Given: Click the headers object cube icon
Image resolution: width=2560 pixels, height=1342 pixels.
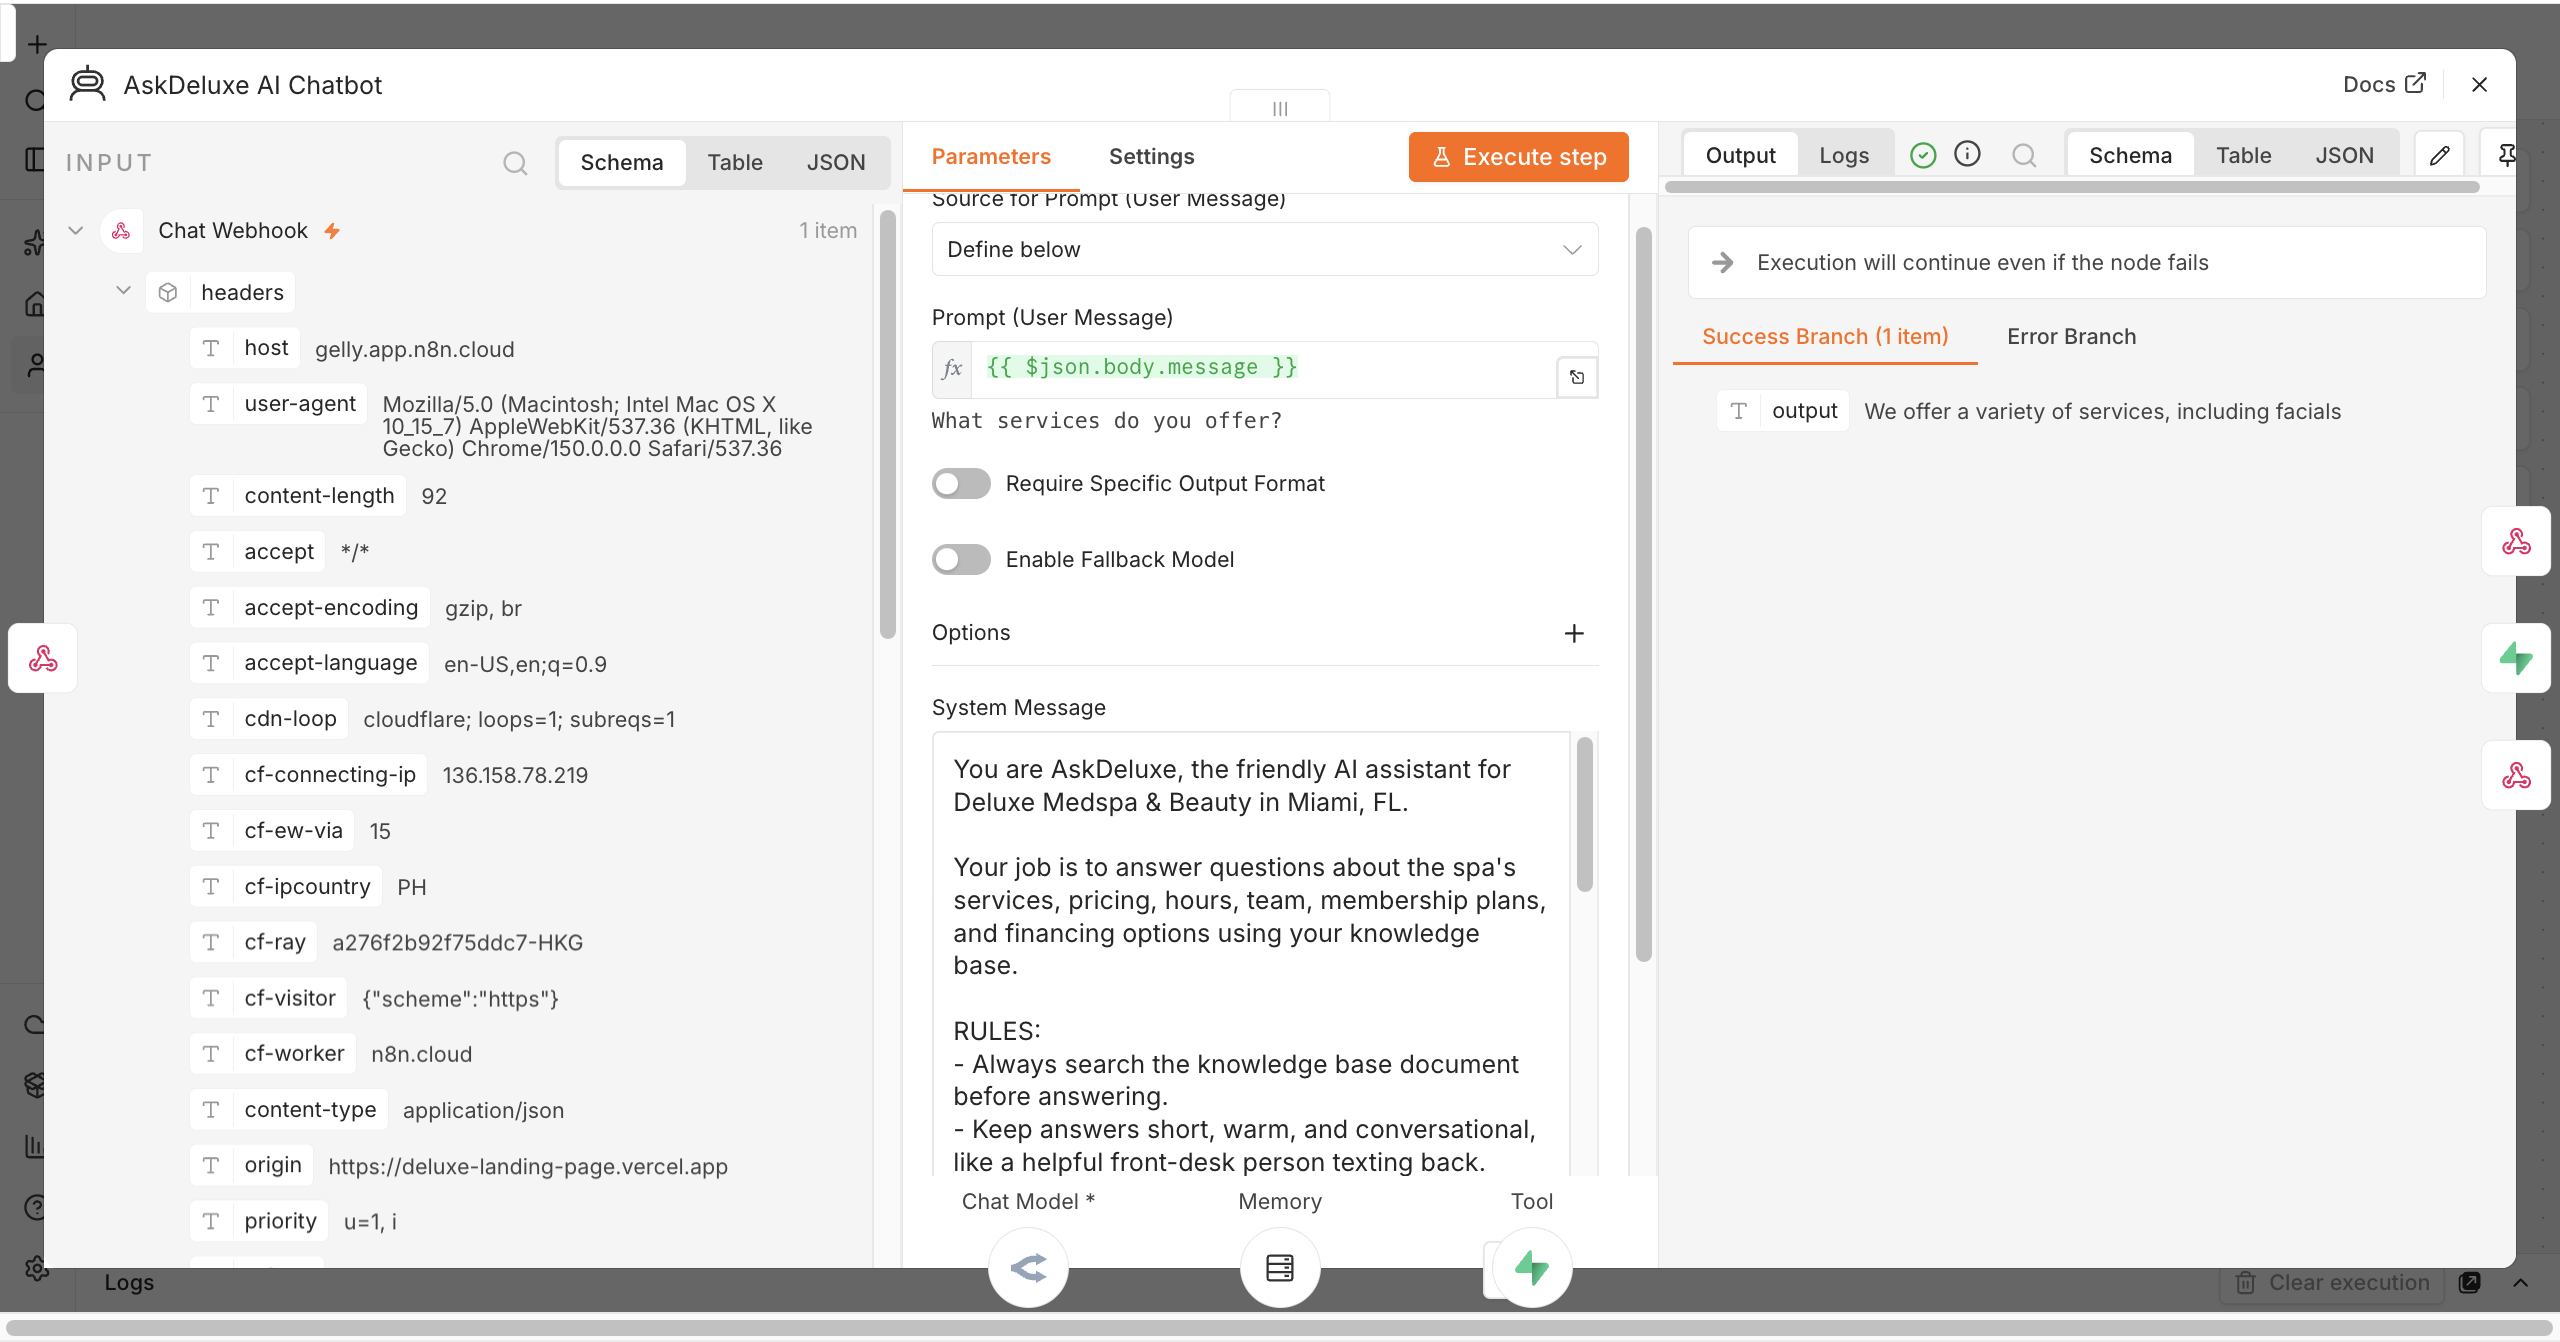Looking at the screenshot, I should click(168, 292).
